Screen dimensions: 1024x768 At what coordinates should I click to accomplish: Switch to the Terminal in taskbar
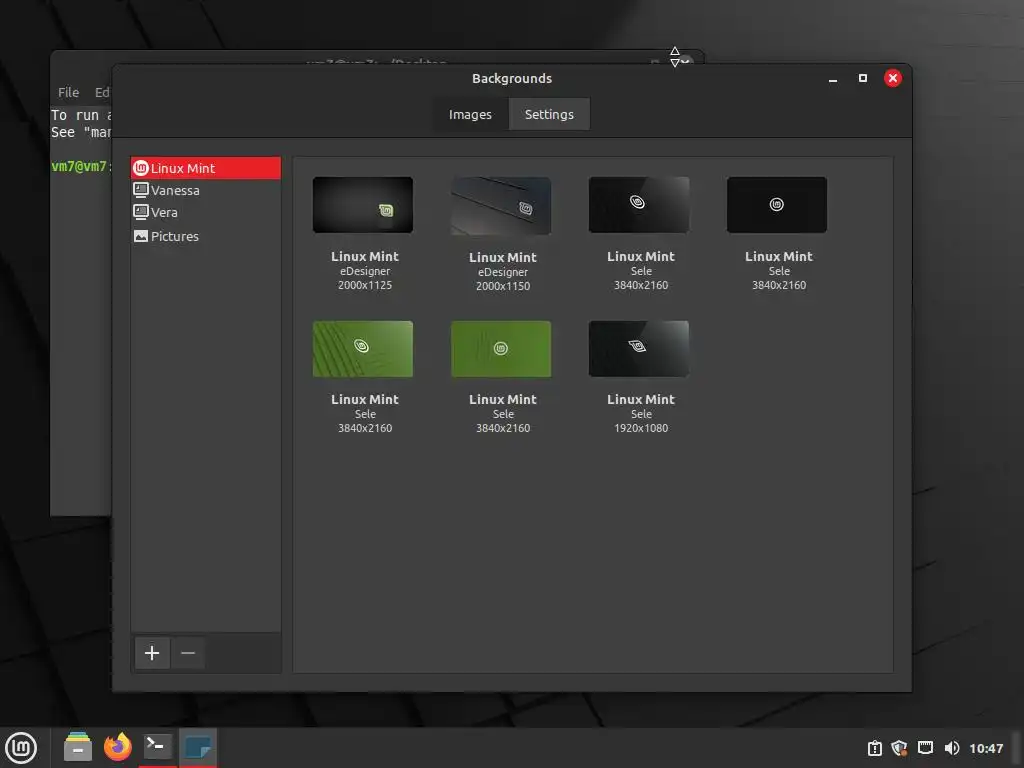[157, 747]
